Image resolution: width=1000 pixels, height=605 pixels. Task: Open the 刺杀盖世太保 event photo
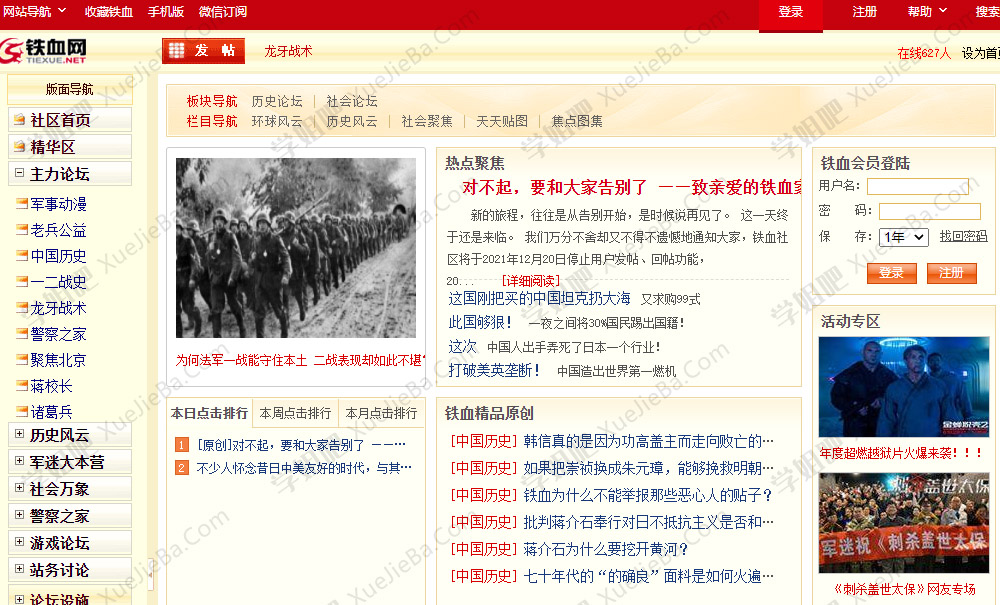[x=904, y=523]
